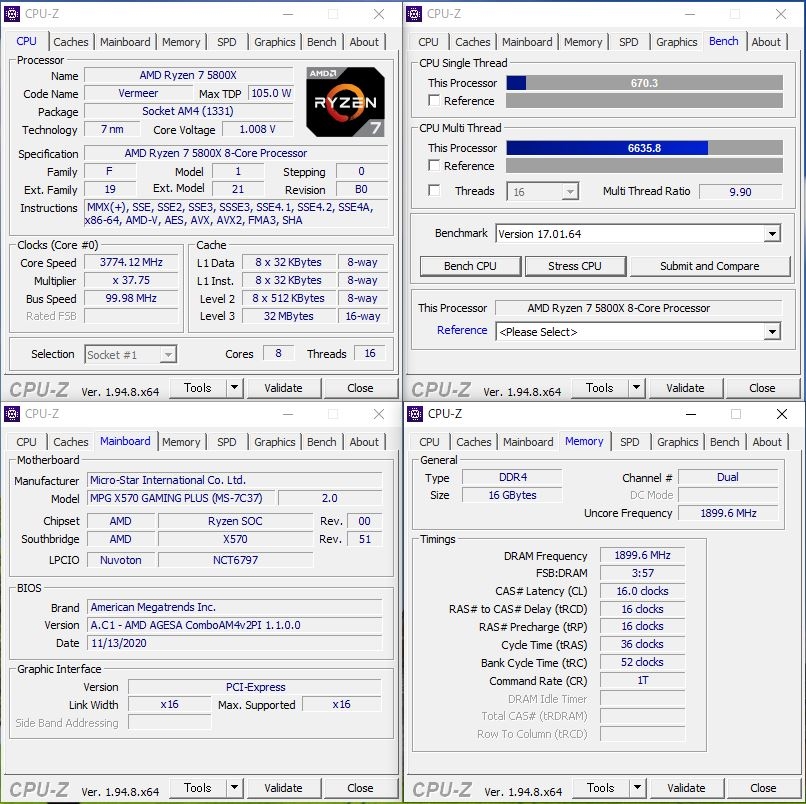Click the CPU-Z app icon in Mainboard window title bar
Screen dimensions: 806x804
[12, 414]
